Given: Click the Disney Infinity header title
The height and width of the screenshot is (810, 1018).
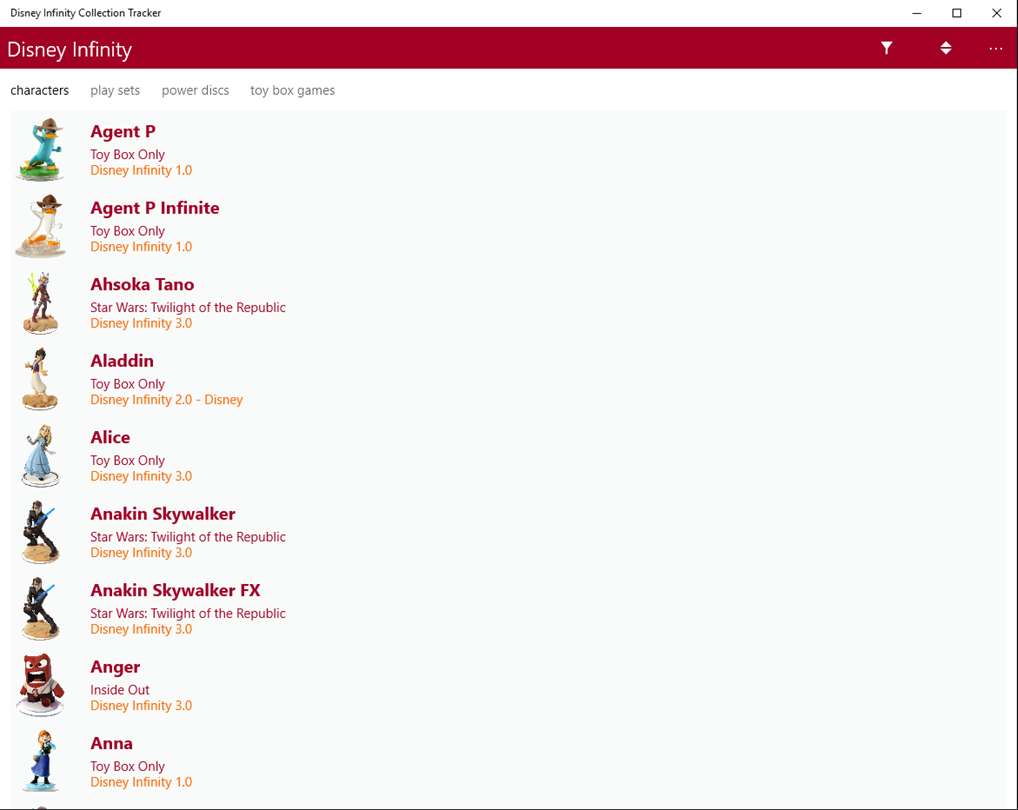Looking at the screenshot, I should click(x=69, y=50).
